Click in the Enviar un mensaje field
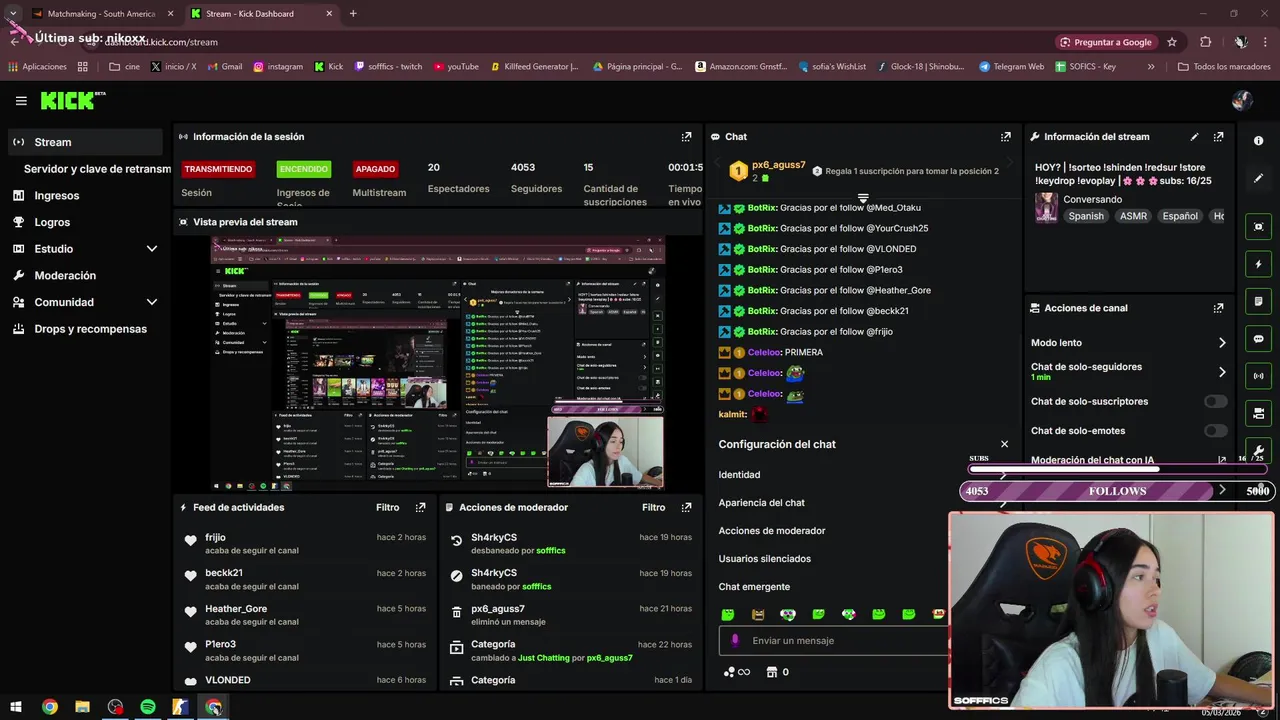This screenshot has height=720, width=1280. [833, 641]
